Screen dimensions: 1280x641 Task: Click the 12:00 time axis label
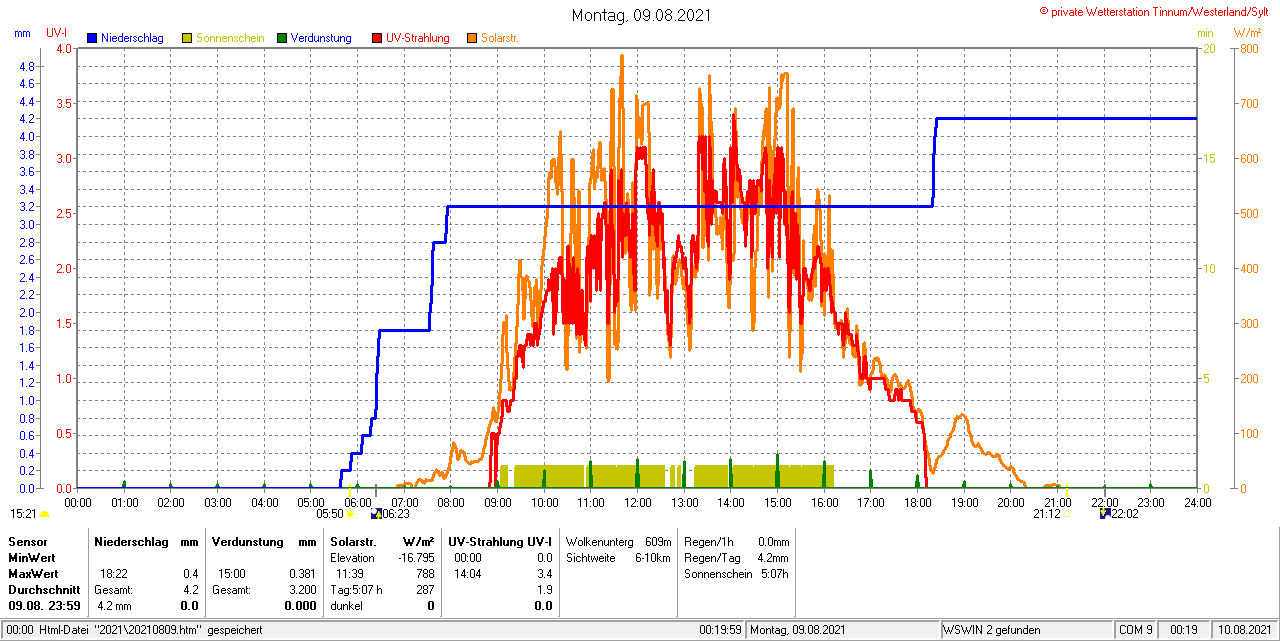coord(637,502)
